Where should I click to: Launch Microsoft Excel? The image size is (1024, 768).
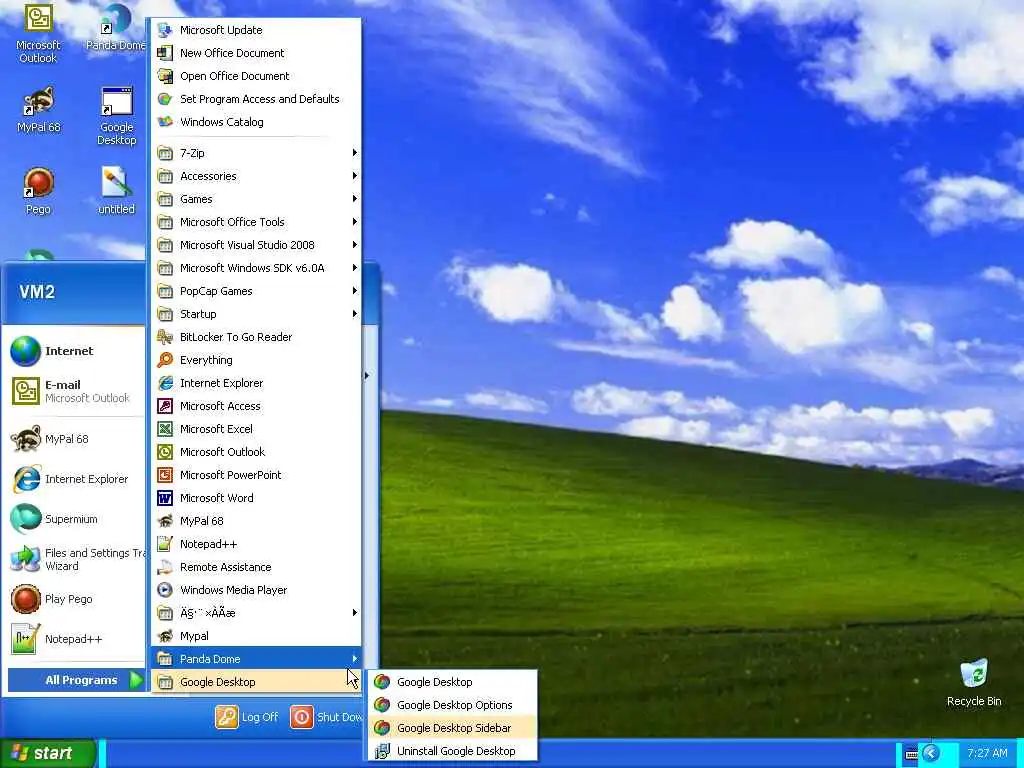click(x=256, y=429)
